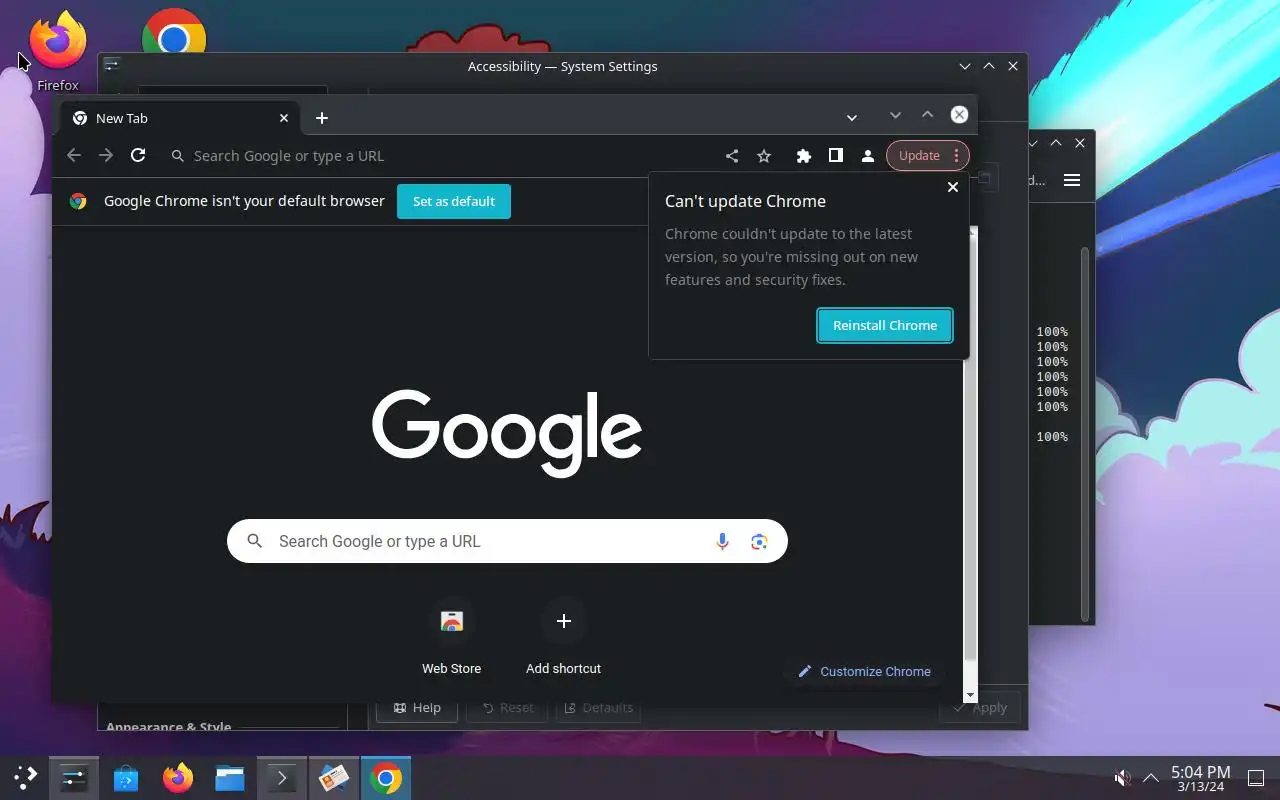Screen dimensions: 1280x800
Task: Focus the Chrome address bar
Action: pos(440,156)
